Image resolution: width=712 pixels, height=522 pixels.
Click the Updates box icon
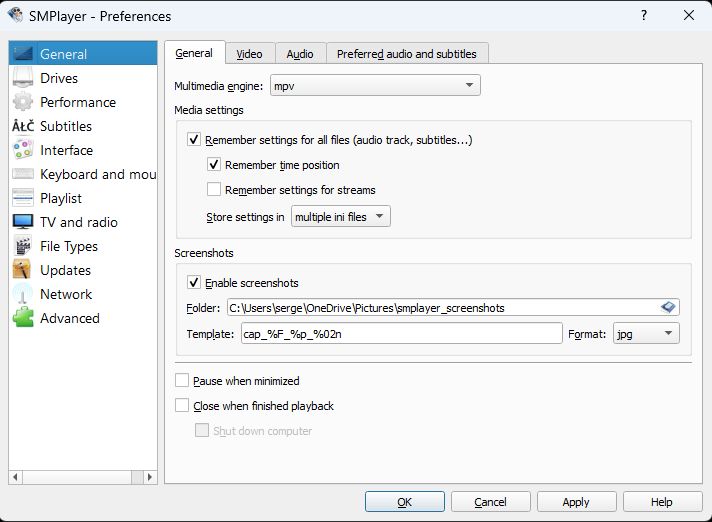[x=23, y=270]
